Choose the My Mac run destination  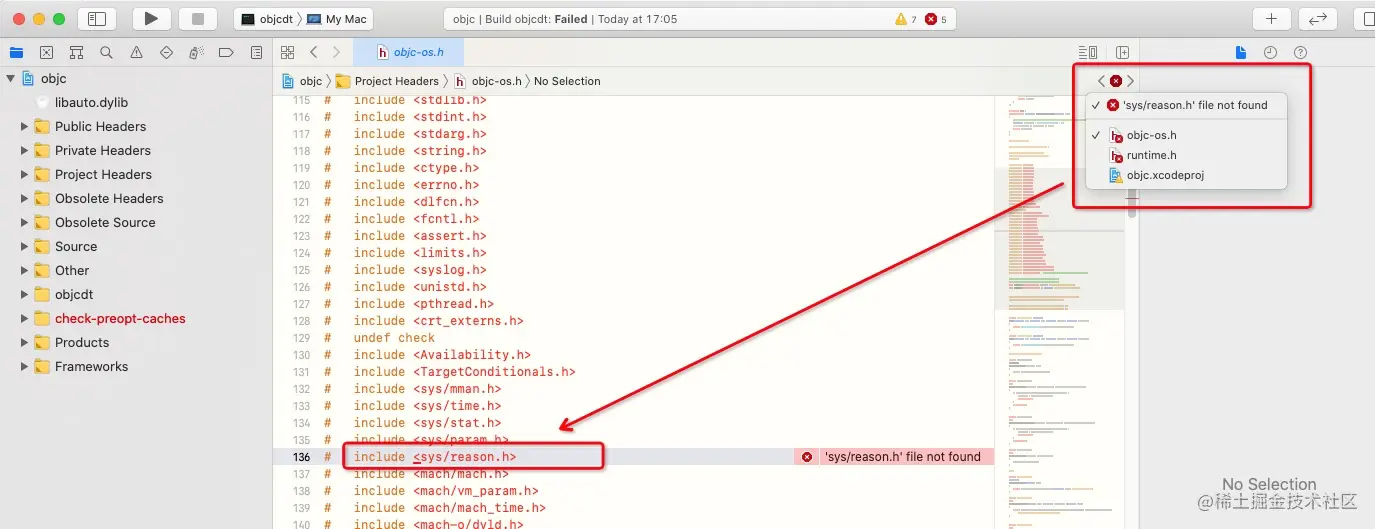(337, 19)
